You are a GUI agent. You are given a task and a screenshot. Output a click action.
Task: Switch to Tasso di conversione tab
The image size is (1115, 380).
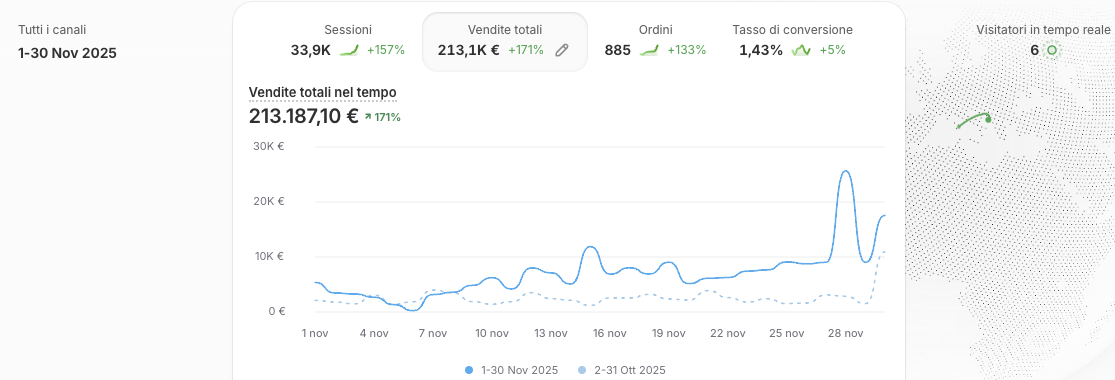pos(792,41)
